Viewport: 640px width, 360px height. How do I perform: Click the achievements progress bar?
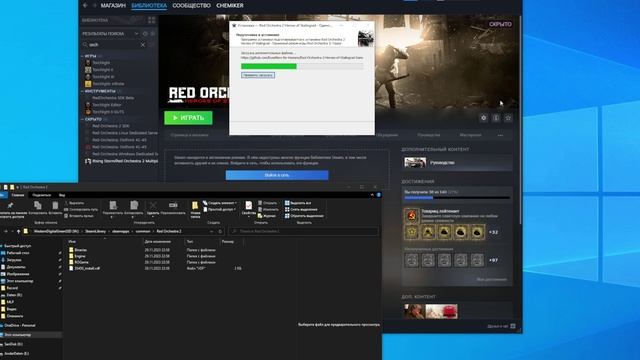(457, 198)
